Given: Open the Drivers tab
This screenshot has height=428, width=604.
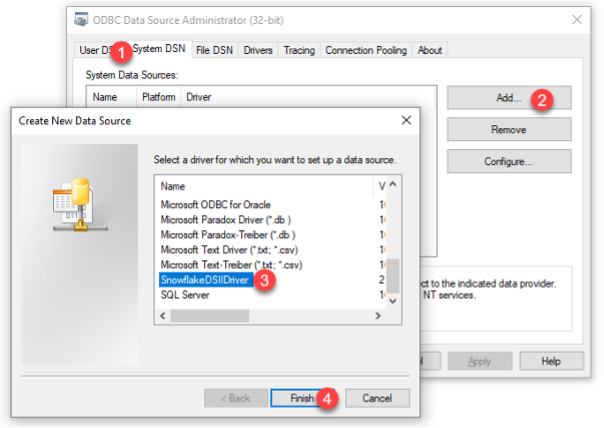Looking at the screenshot, I should (x=258, y=50).
